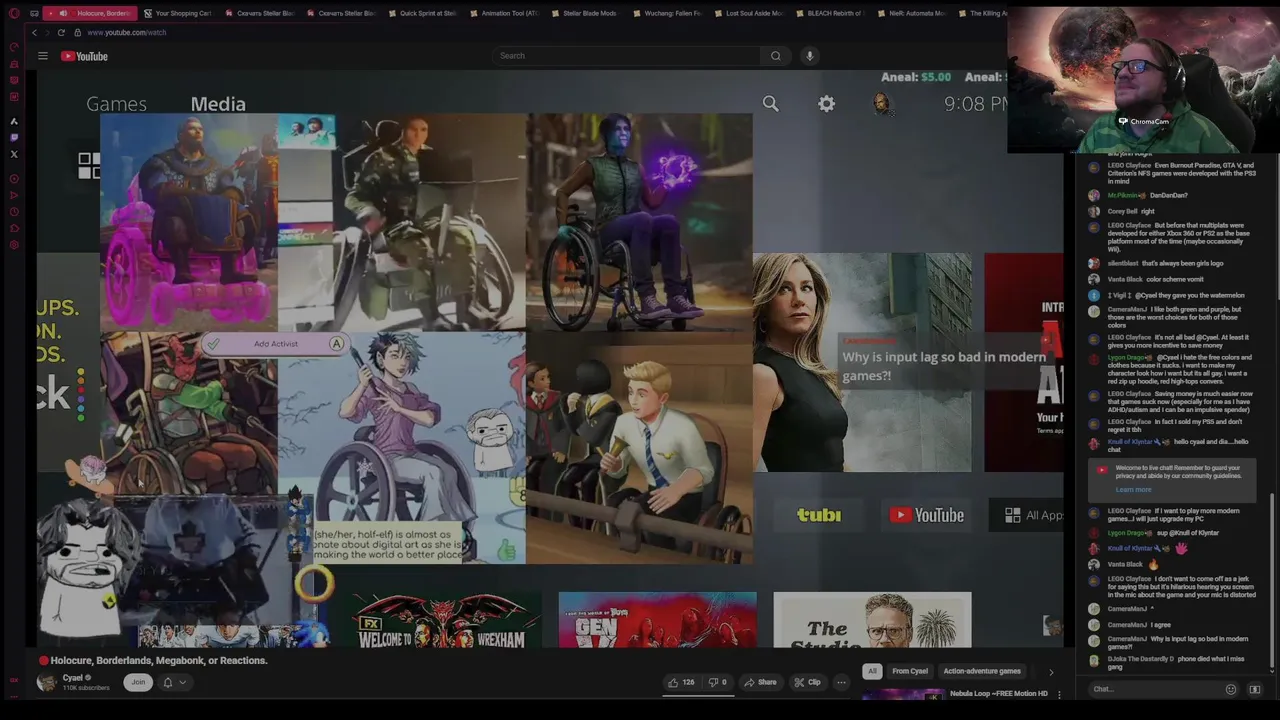This screenshot has height=720, width=1280.
Task: Expand notification options chevron beside bell
Action: 182,682
